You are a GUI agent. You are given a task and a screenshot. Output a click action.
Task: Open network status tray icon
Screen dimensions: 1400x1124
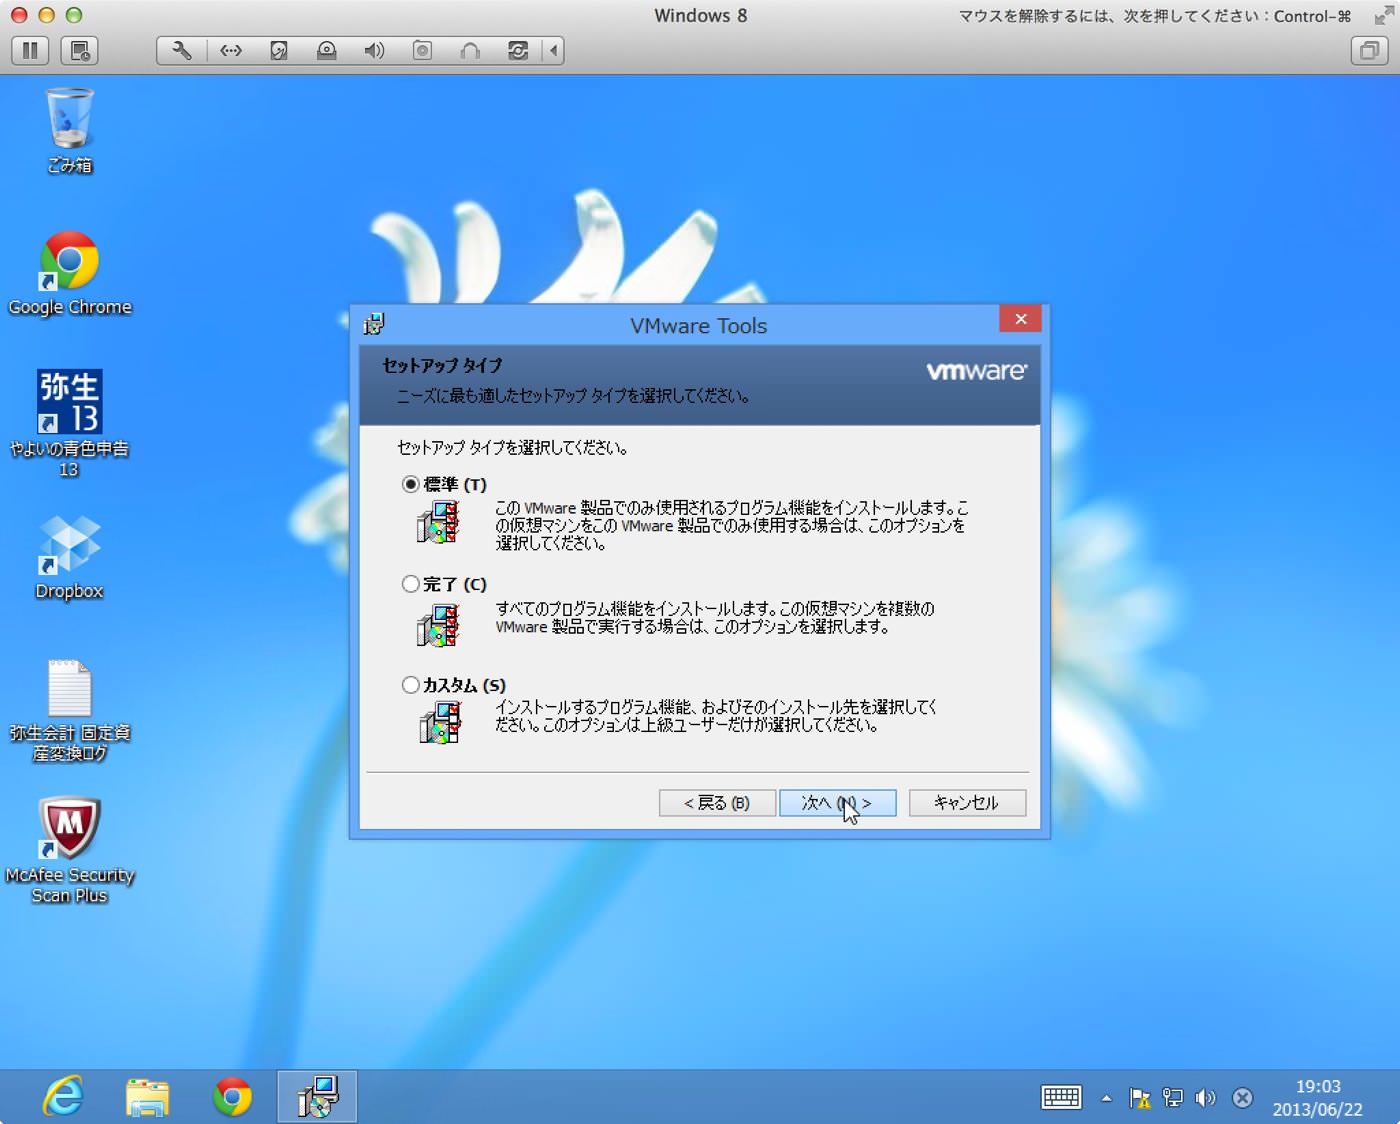[x=1172, y=1098]
